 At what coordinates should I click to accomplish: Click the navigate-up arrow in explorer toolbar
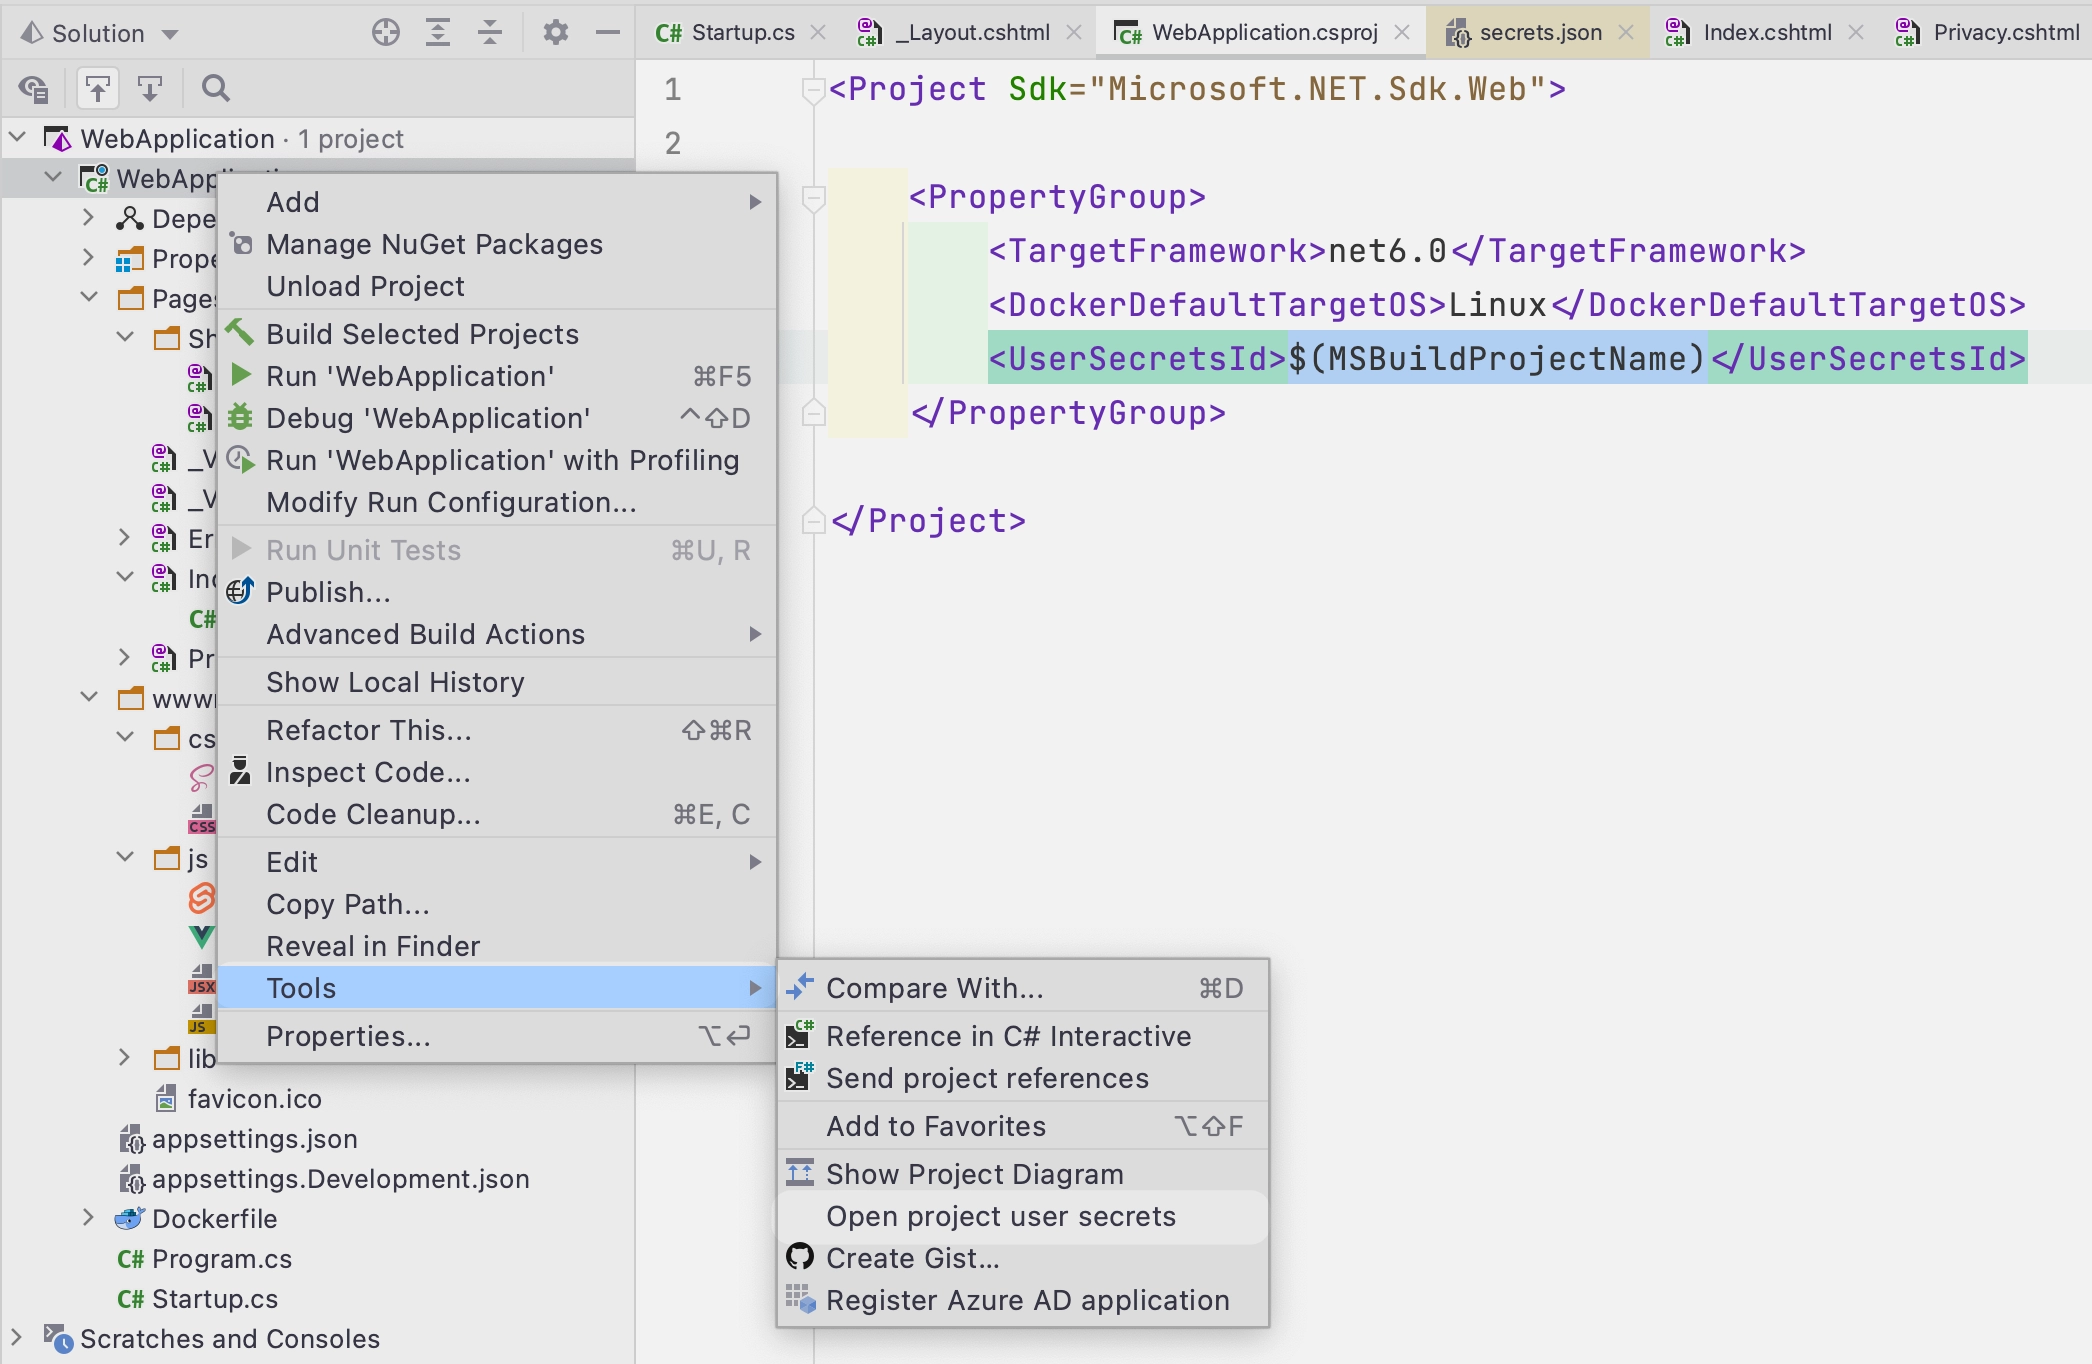(x=98, y=89)
